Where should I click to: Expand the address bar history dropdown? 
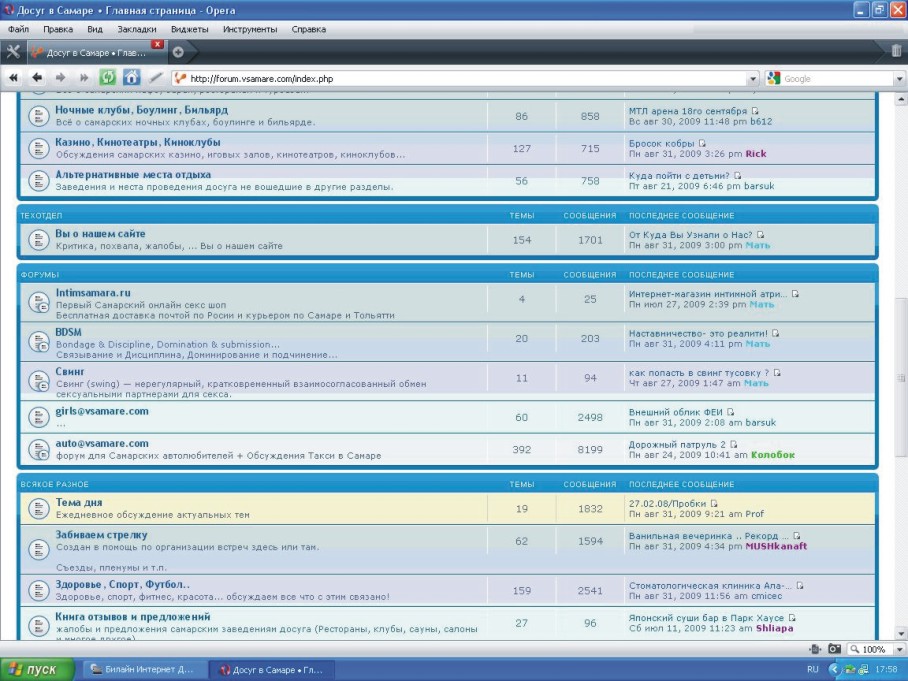coord(753,78)
